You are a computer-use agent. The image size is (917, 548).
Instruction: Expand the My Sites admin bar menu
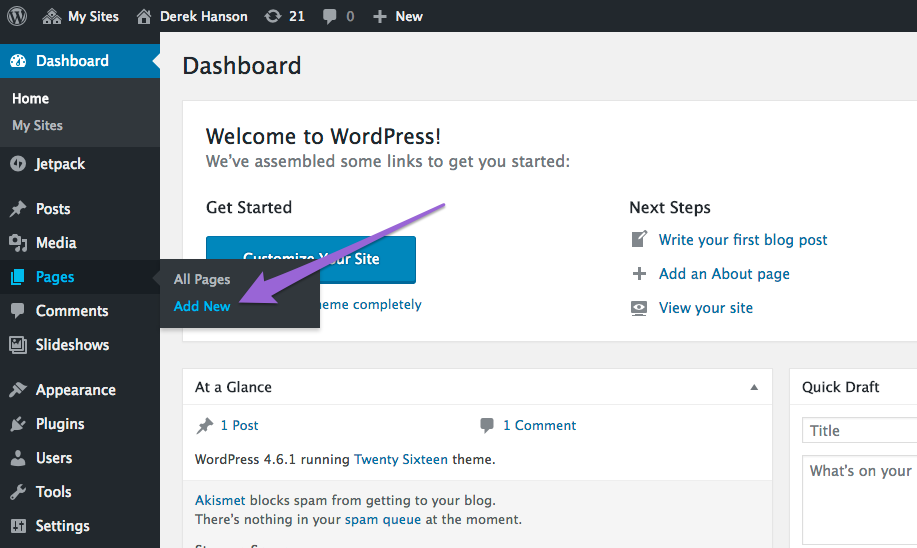tap(81, 16)
